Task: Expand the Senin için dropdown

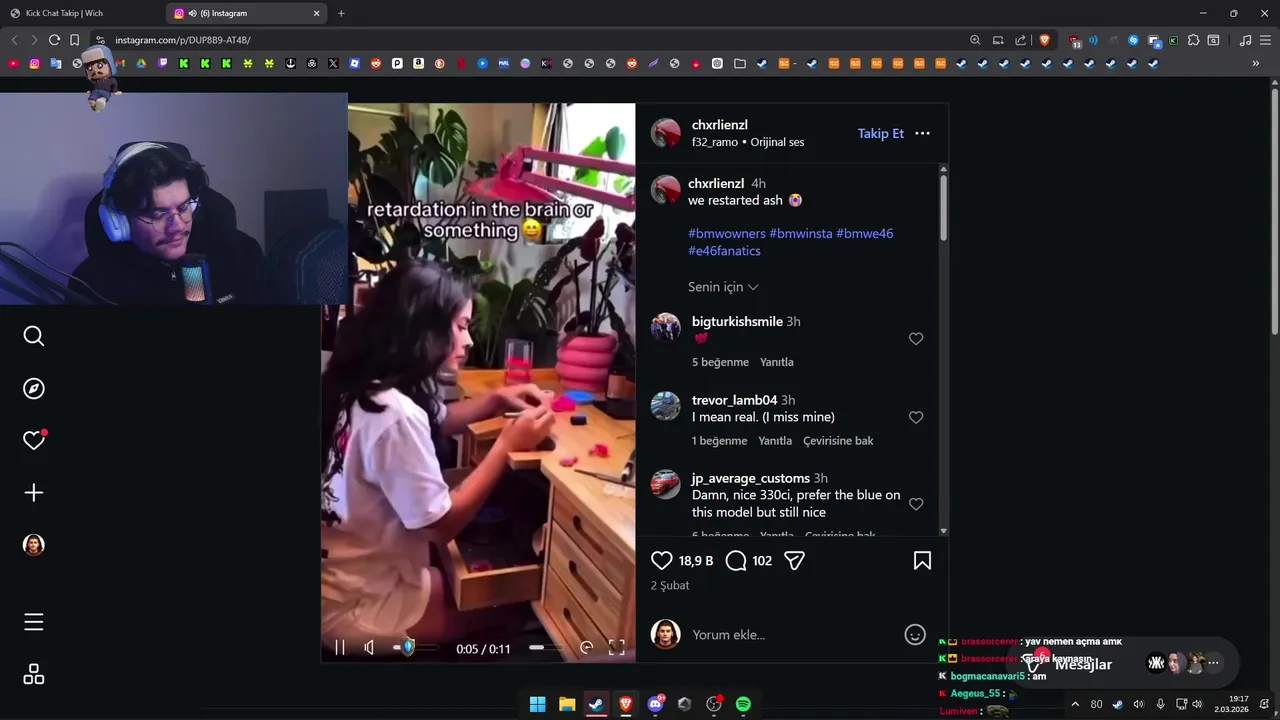Action: [723, 287]
